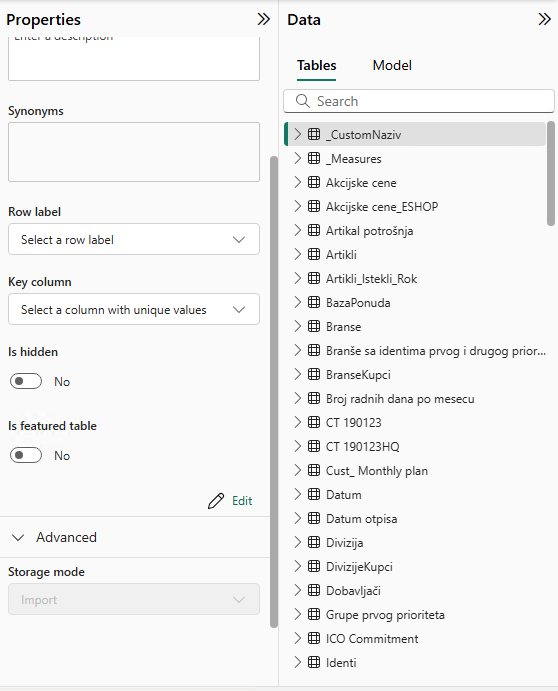The image size is (558, 691).
Task: Click the Synonyms text box
Action: [134, 152]
